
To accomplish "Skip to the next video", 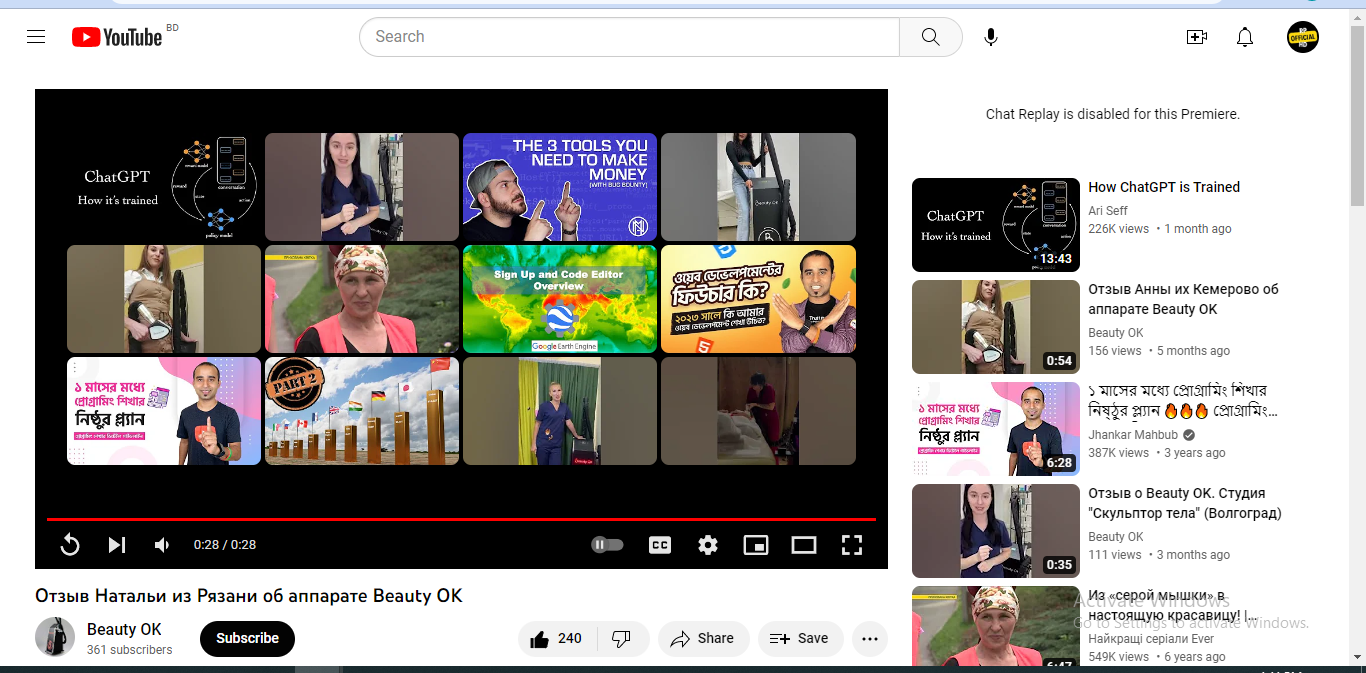I will point(117,545).
